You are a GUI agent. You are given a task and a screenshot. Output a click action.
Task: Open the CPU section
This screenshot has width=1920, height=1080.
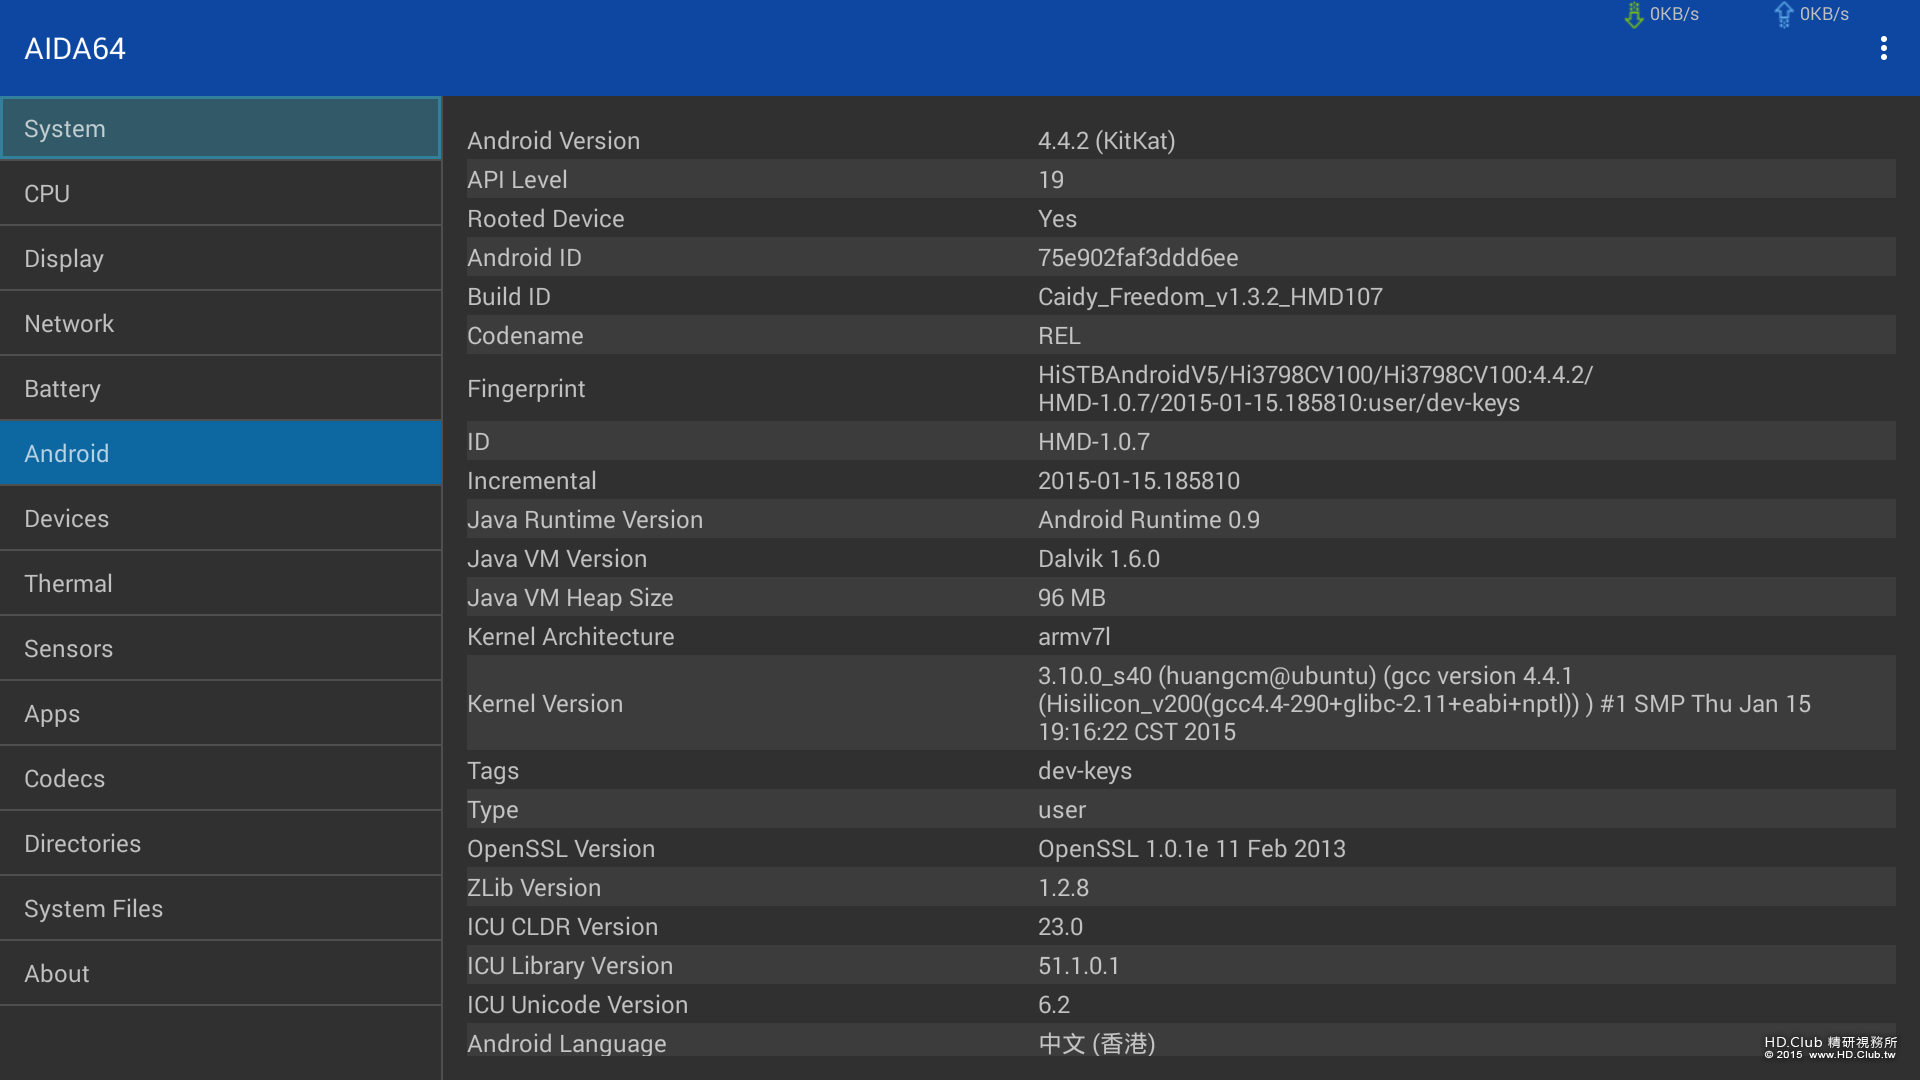[220, 193]
